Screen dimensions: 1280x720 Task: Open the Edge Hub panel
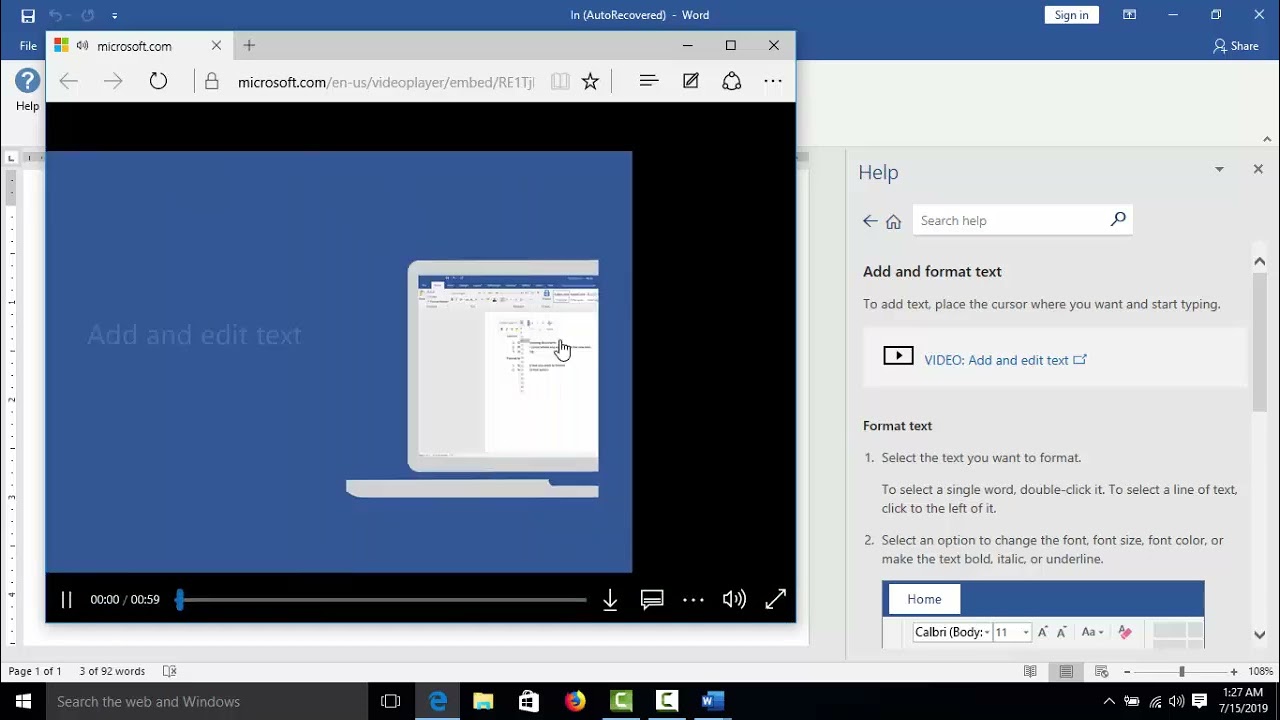(649, 82)
